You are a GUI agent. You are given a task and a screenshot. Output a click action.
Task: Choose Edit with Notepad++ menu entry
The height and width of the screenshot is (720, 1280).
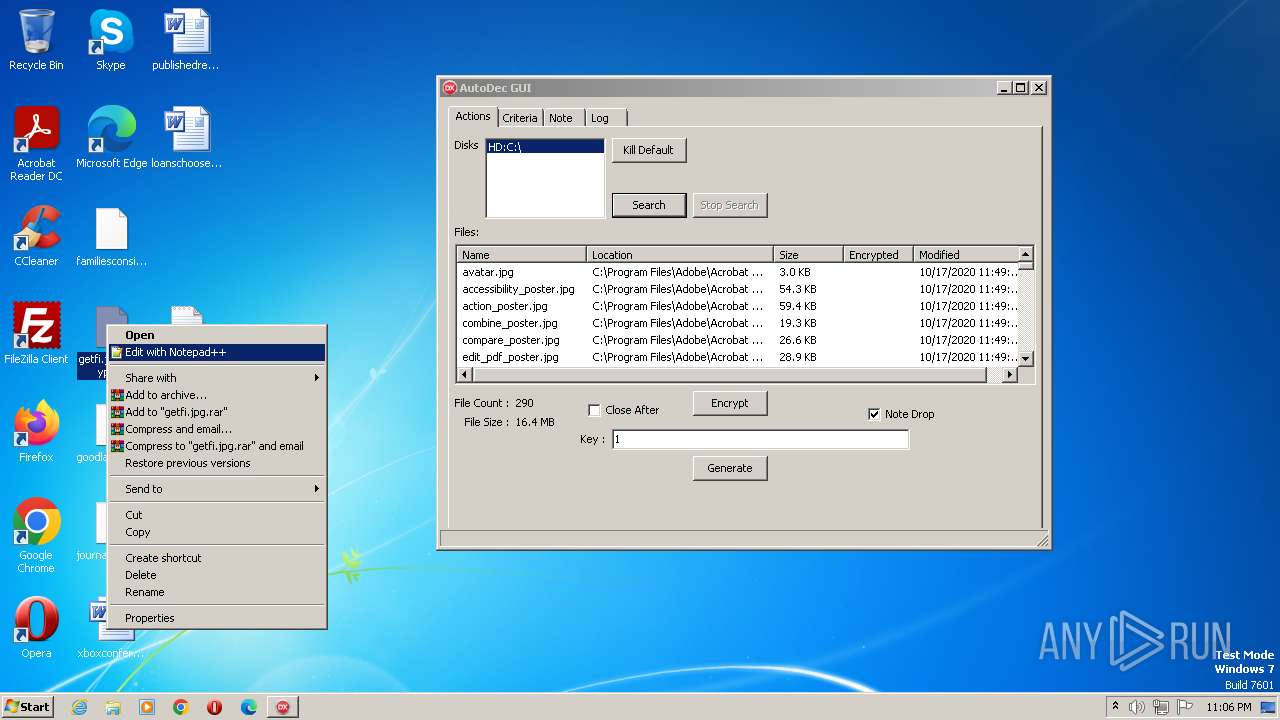click(217, 352)
